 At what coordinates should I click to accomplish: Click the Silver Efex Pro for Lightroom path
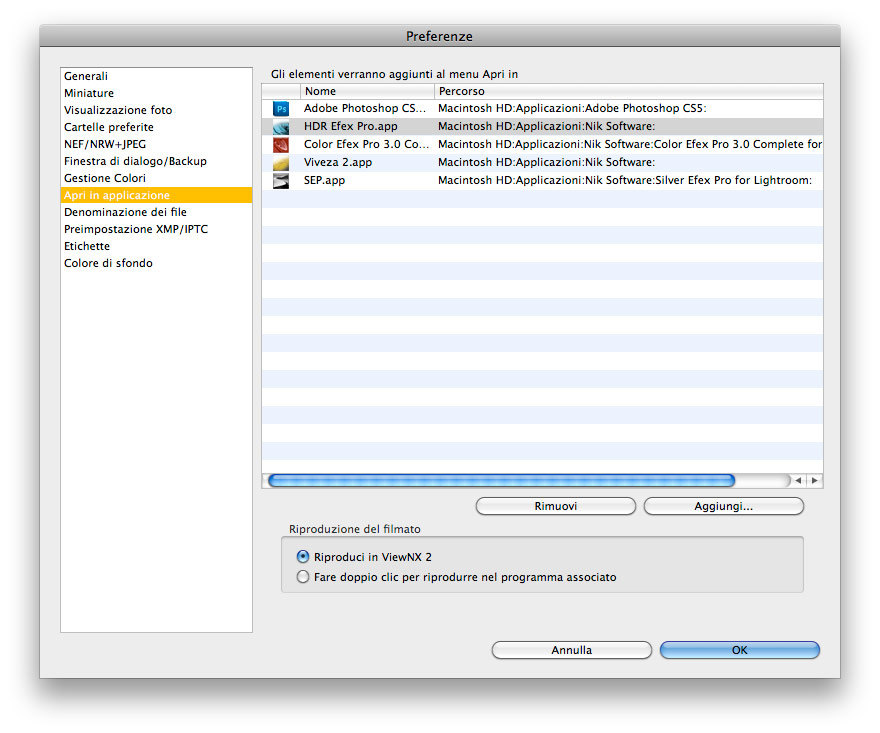pyautogui.click(x=625, y=180)
